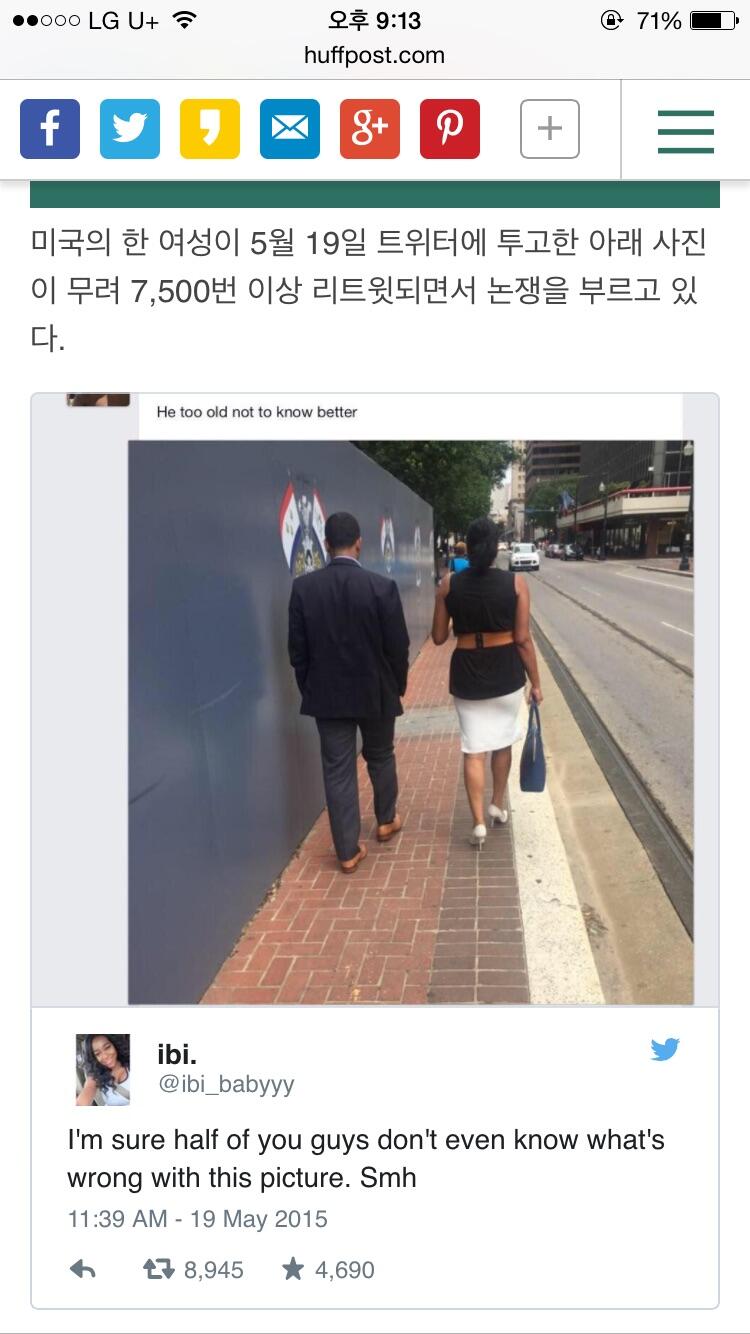The image size is (750, 1334).
Task: Tap the battery indicator in status bar
Action: pos(714,20)
